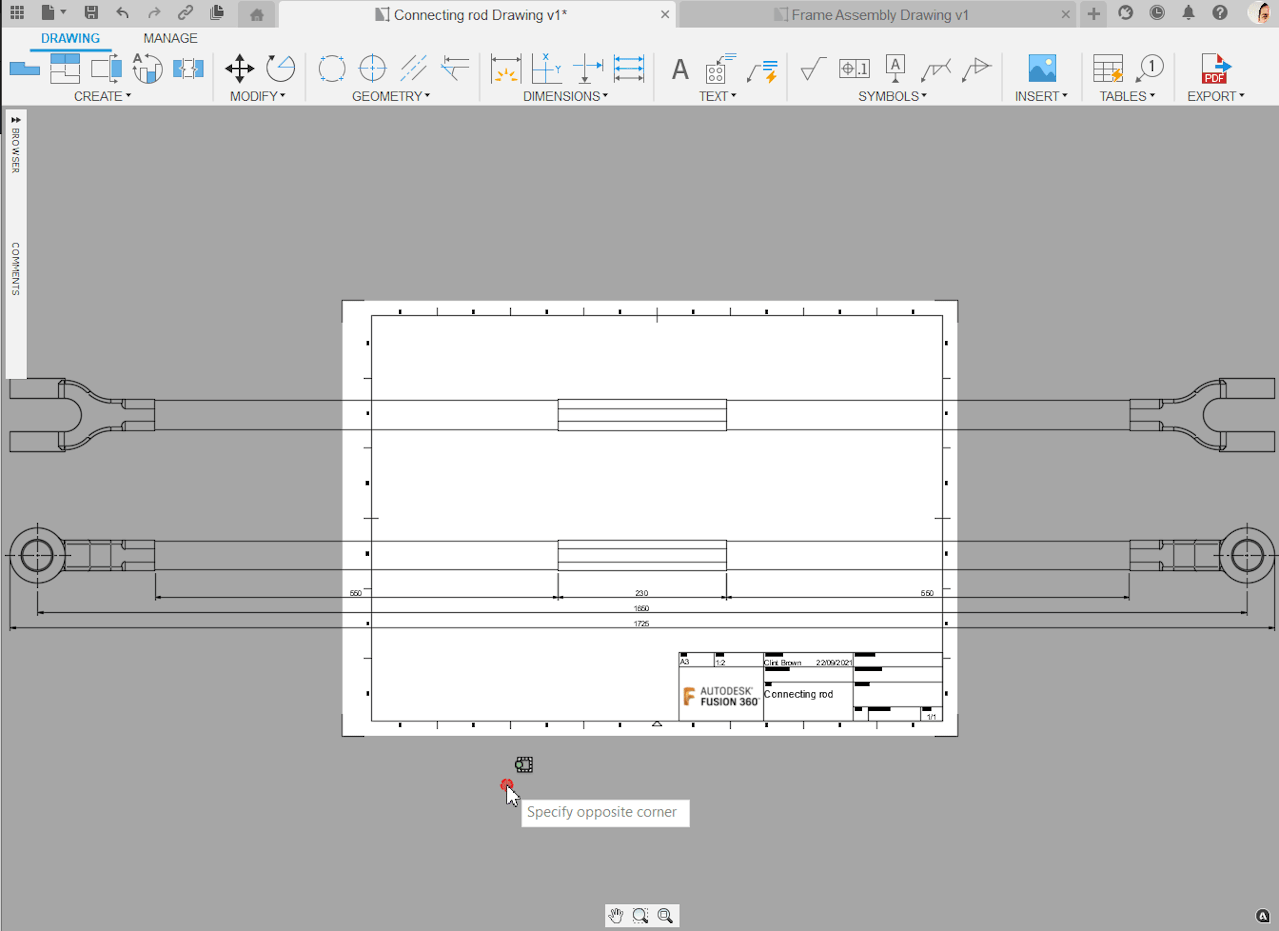Select the Ordinate Dimension tool
The image size is (1279, 931).
click(x=547, y=69)
